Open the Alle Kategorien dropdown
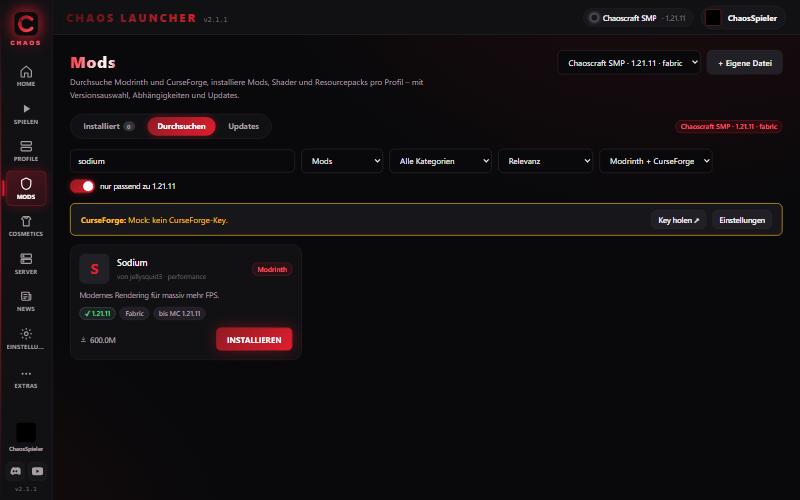Screen dimensions: 800x500 [x=440, y=161]
